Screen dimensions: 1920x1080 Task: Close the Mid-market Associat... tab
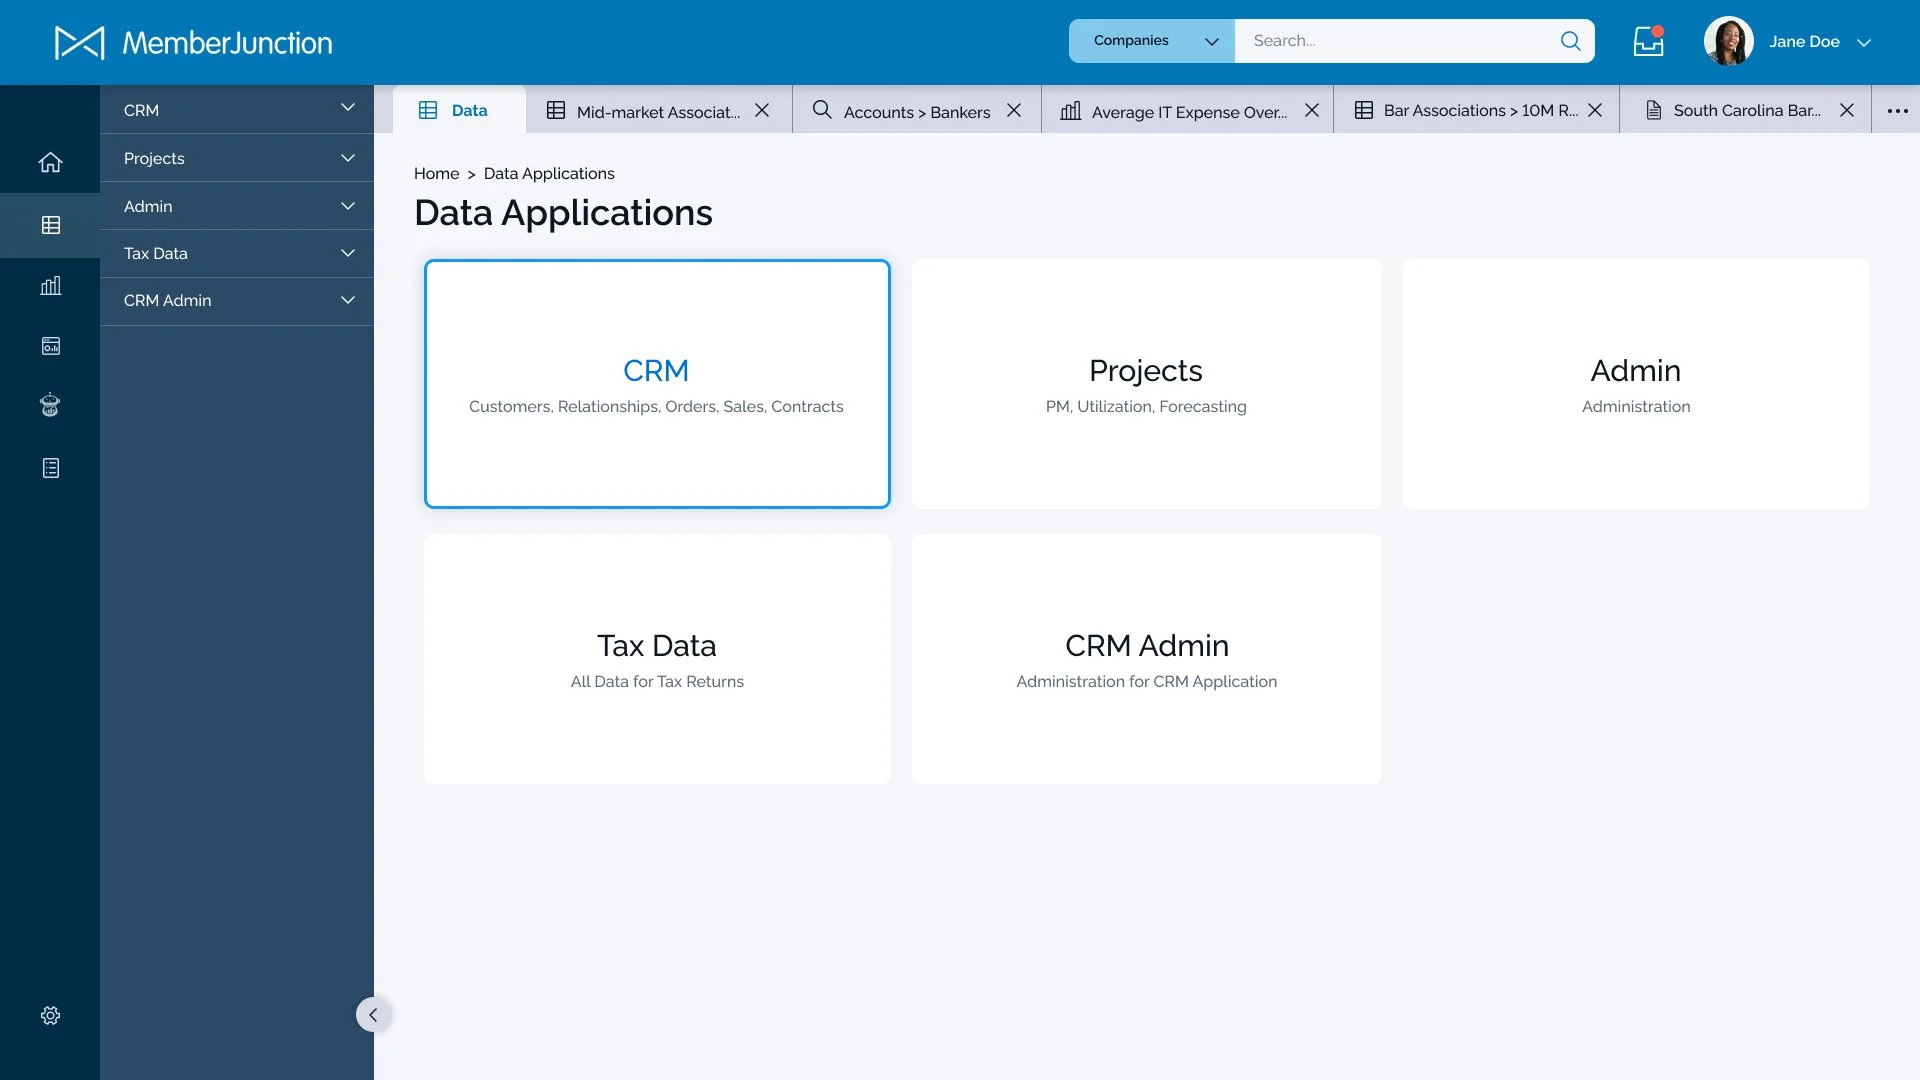point(762,110)
